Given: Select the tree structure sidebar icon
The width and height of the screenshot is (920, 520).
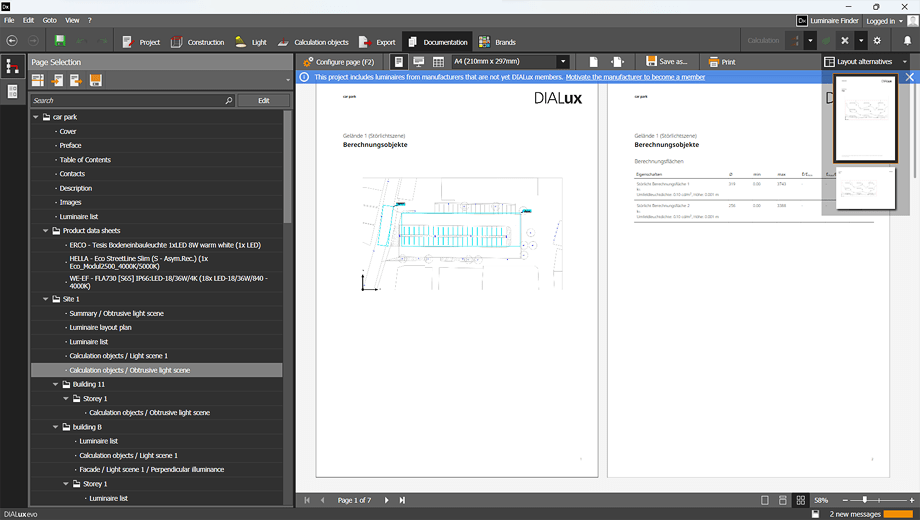Looking at the screenshot, I should pyautogui.click(x=13, y=67).
